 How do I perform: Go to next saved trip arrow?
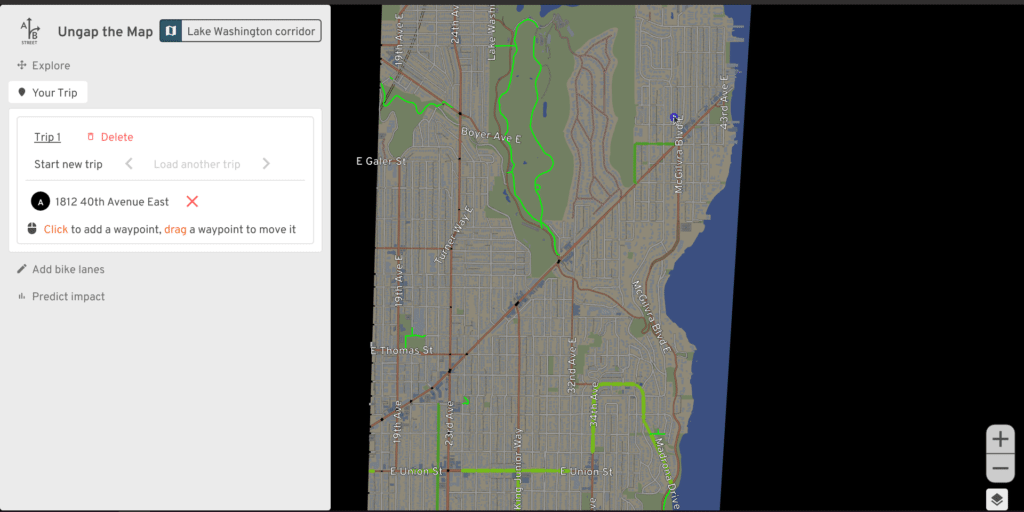point(266,164)
